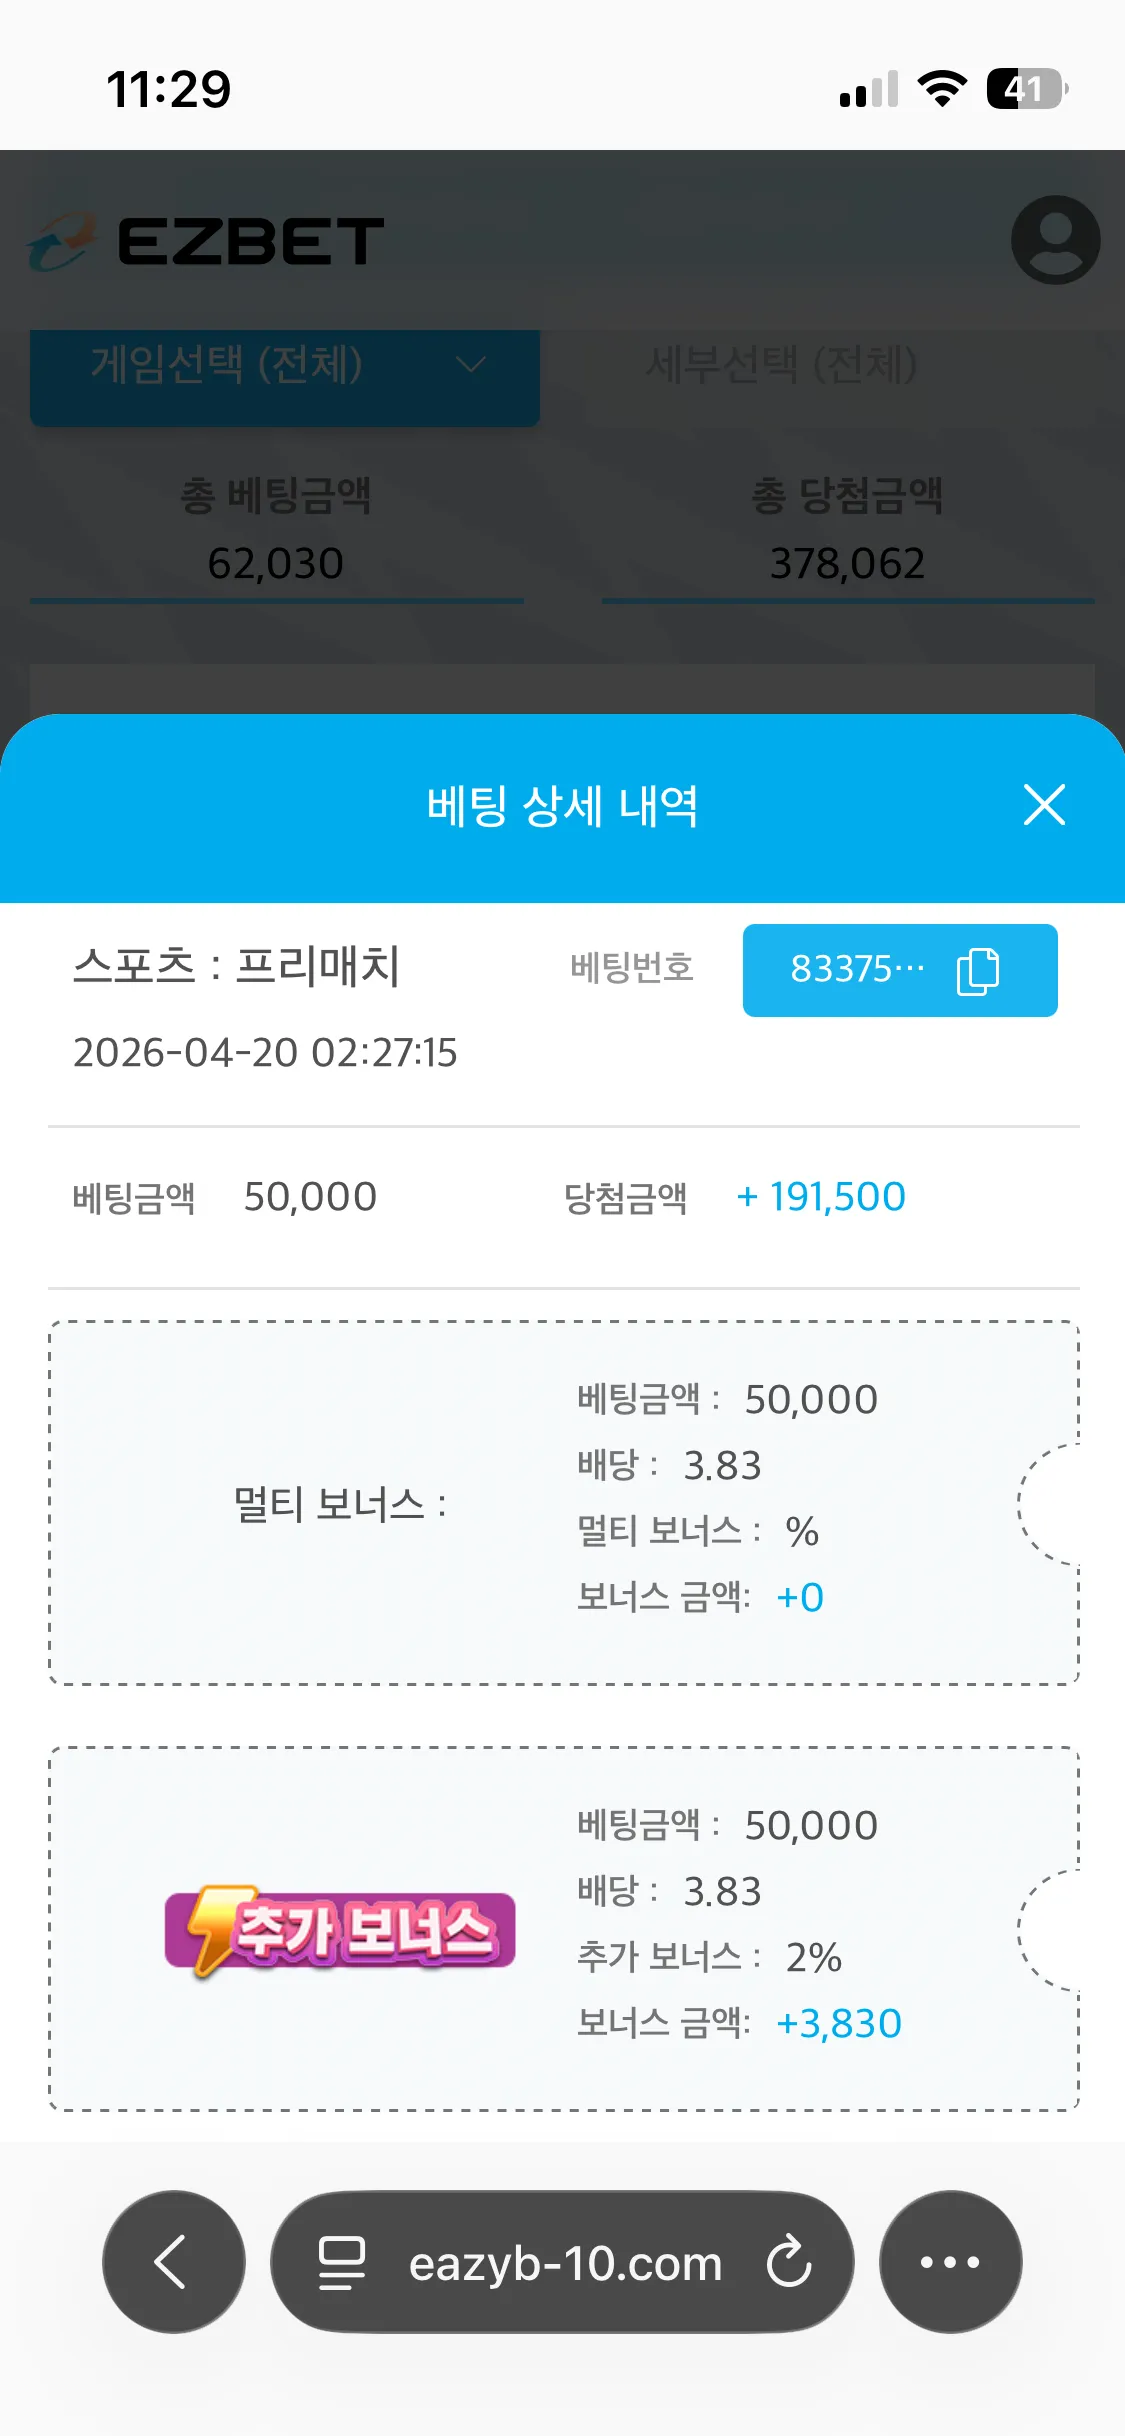Viewport: 1125px width, 2436px height.
Task: Tap the EZBET logo
Action: (205, 242)
